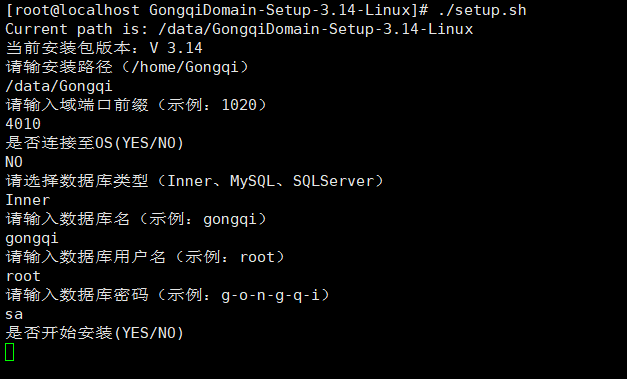Viewport: 627px width, 379px height.
Task: Click the entered path /data/Gongqi
Action: (x=59, y=86)
